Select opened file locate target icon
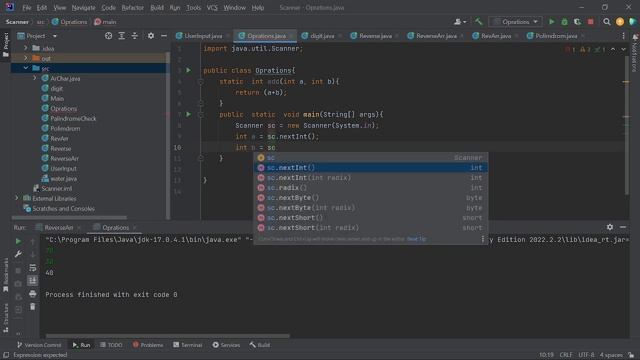Screen dimensions: 640x360 click(x=108, y=36)
